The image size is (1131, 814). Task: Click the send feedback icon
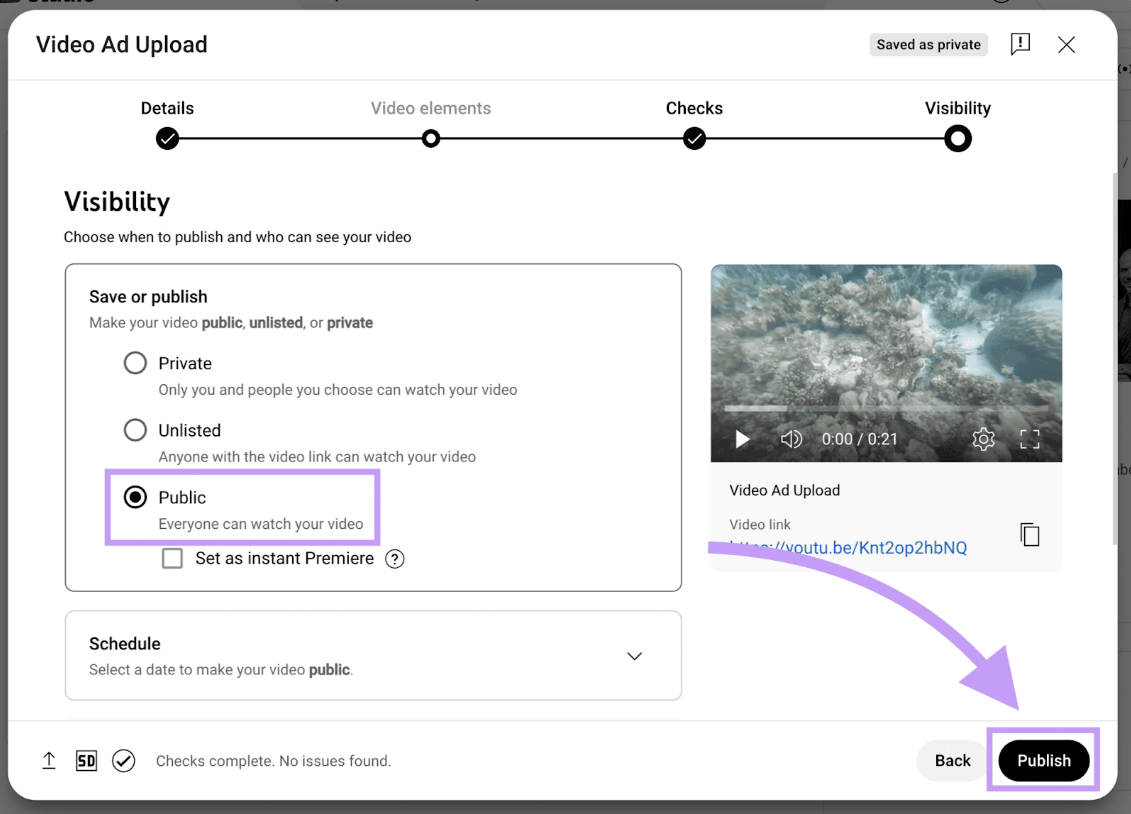1020,44
